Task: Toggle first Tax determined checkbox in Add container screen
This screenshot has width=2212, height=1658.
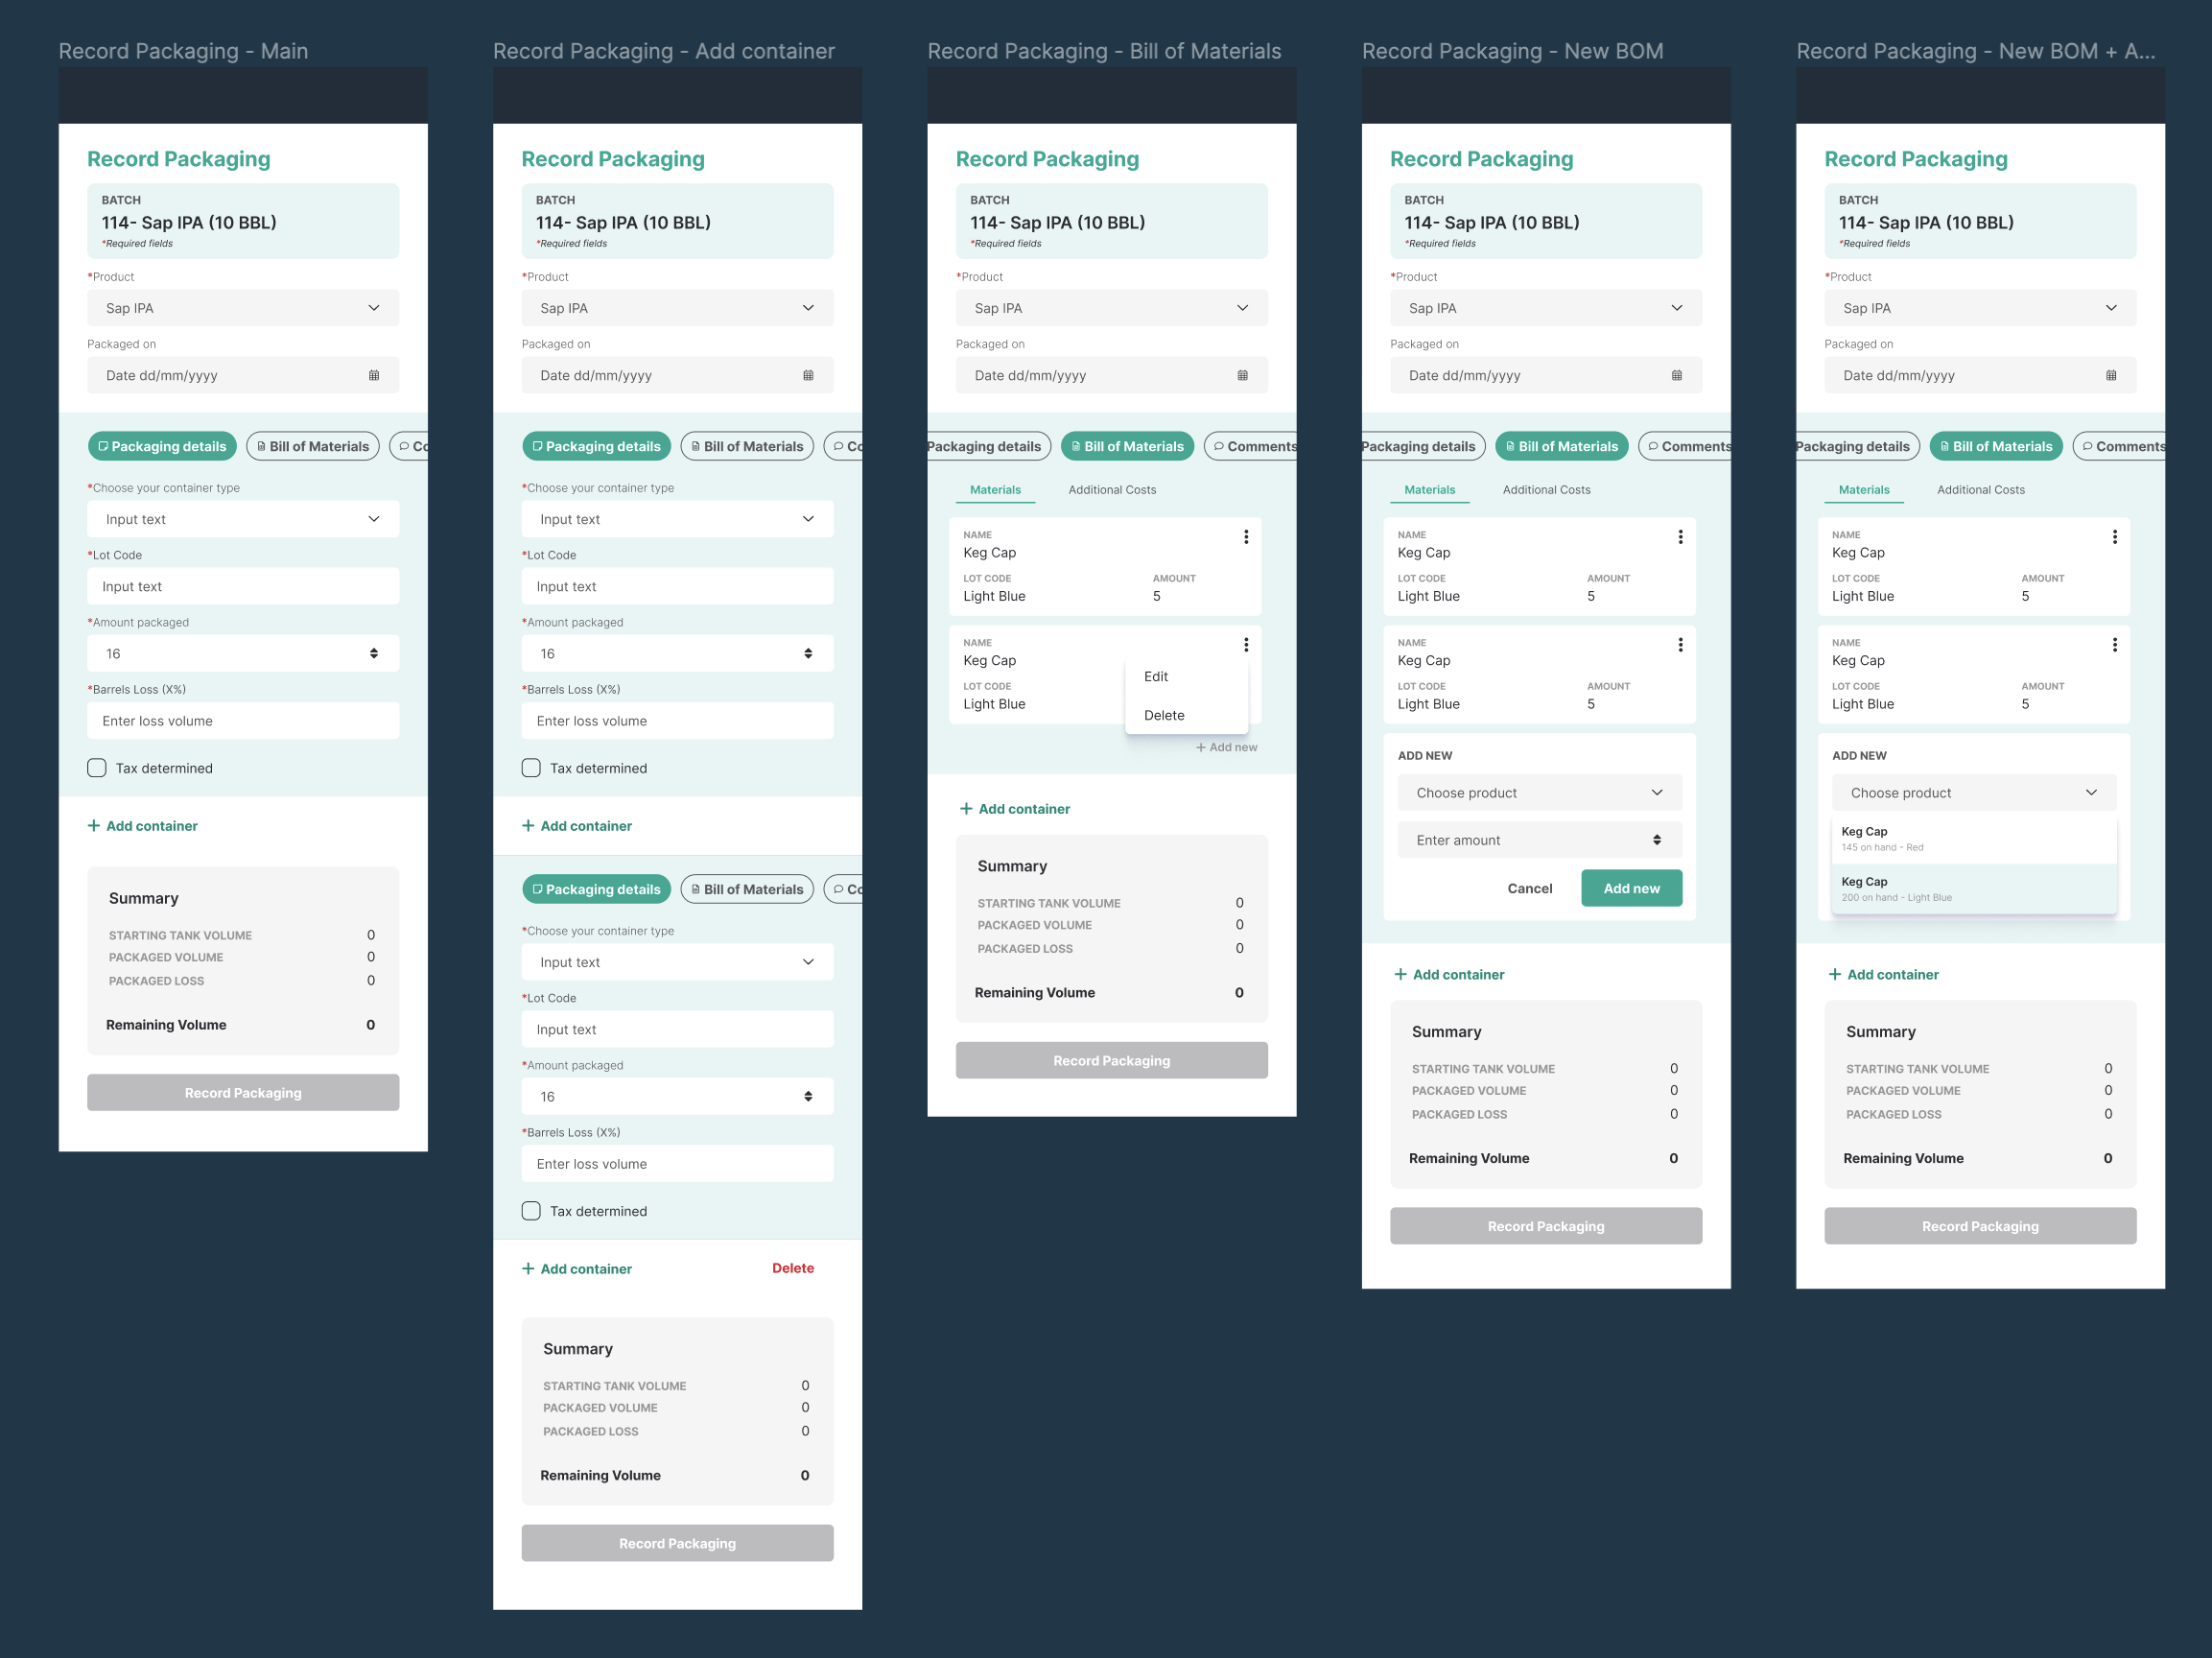Action: pyautogui.click(x=531, y=768)
